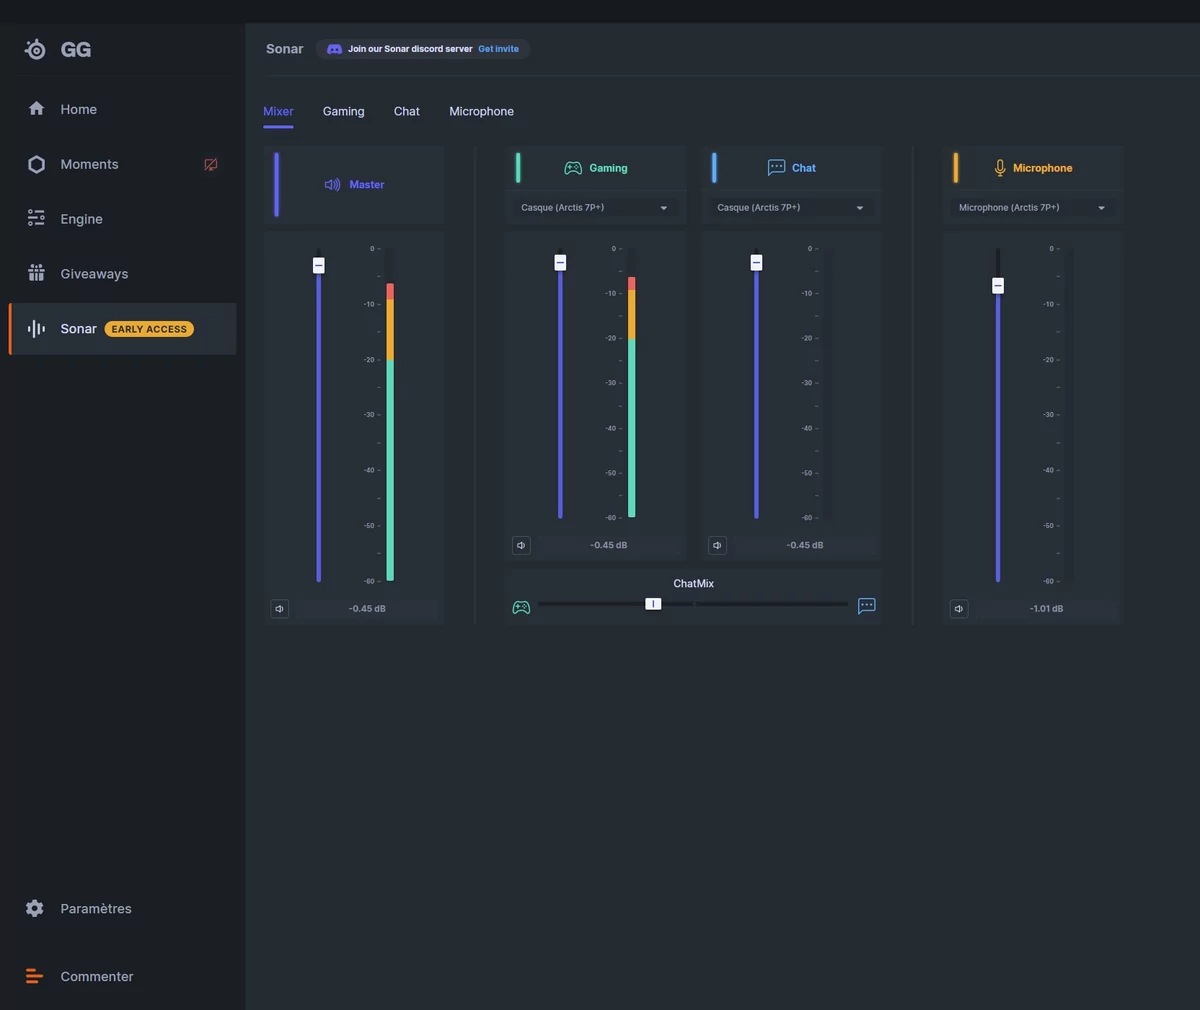Viewport: 1200px width, 1010px height.
Task: Click the Early Access badge
Action: tap(149, 329)
